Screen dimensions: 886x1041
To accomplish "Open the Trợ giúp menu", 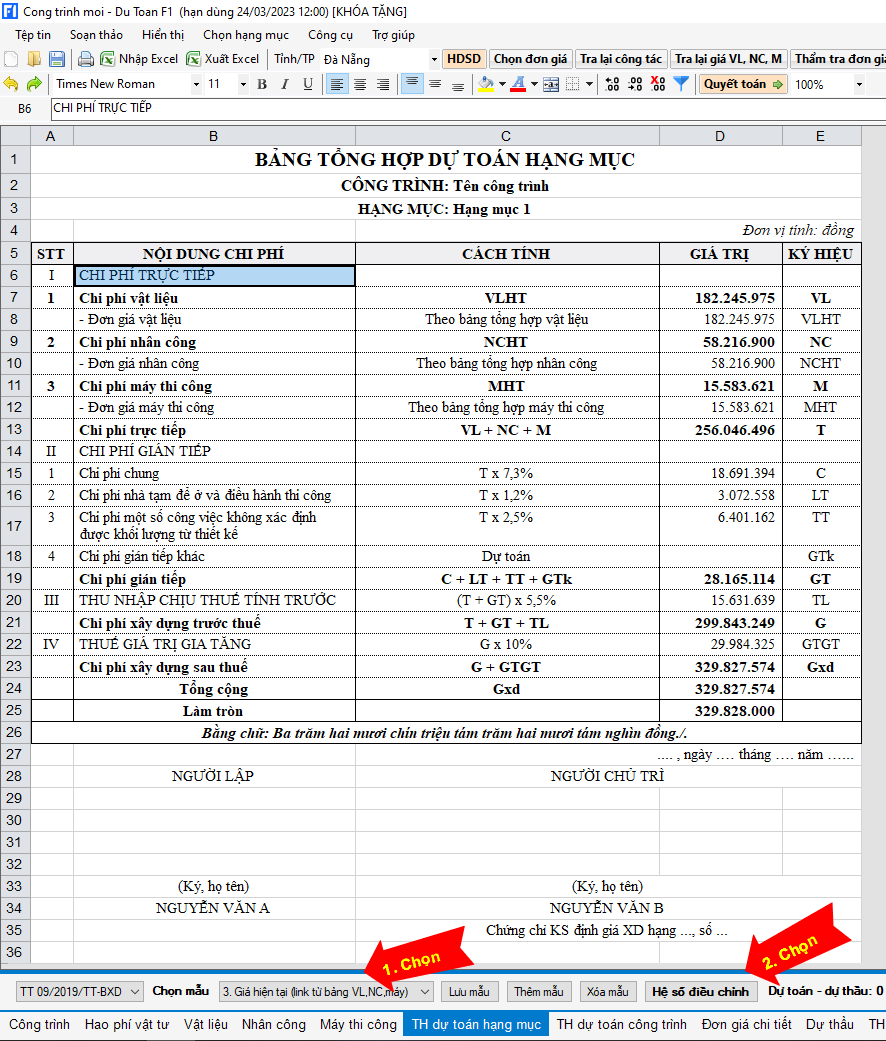I will tap(394, 35).
